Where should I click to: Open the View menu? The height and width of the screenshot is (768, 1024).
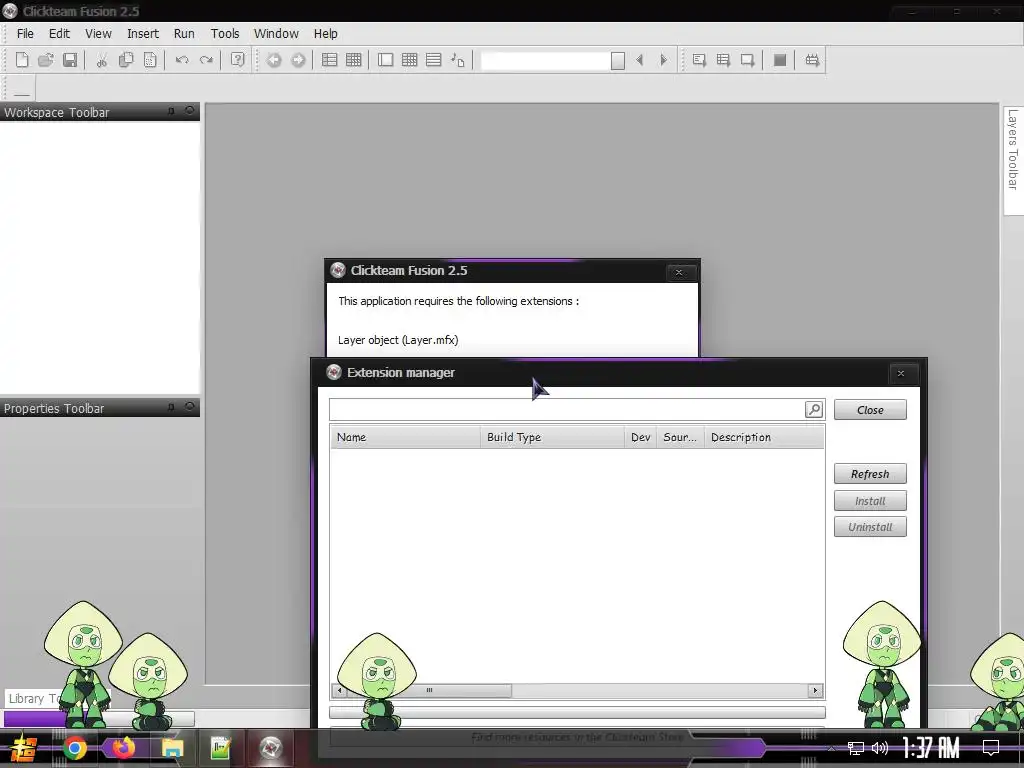[98, 33]
